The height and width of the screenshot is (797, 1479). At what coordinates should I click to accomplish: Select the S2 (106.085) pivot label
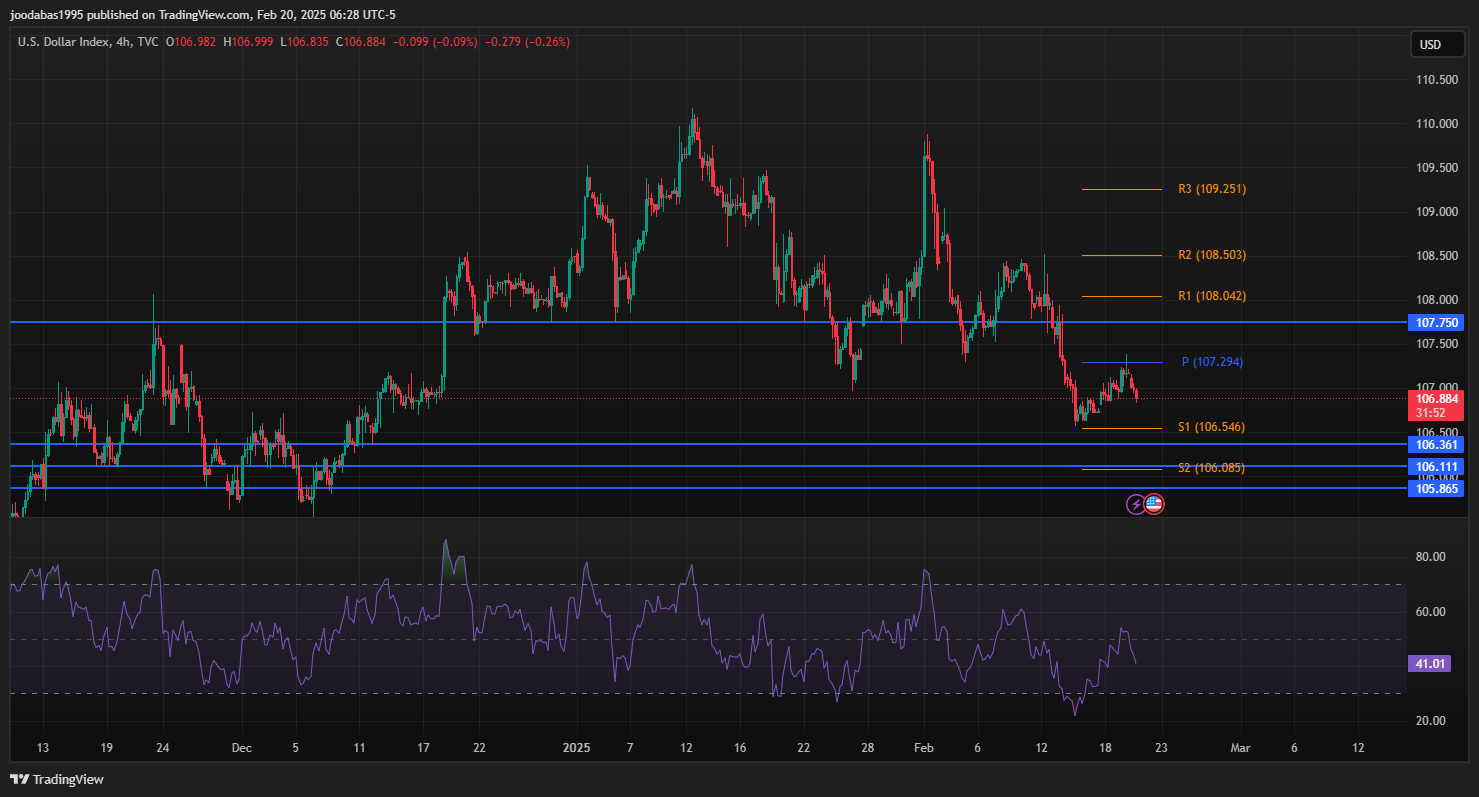coord(1211,467)
